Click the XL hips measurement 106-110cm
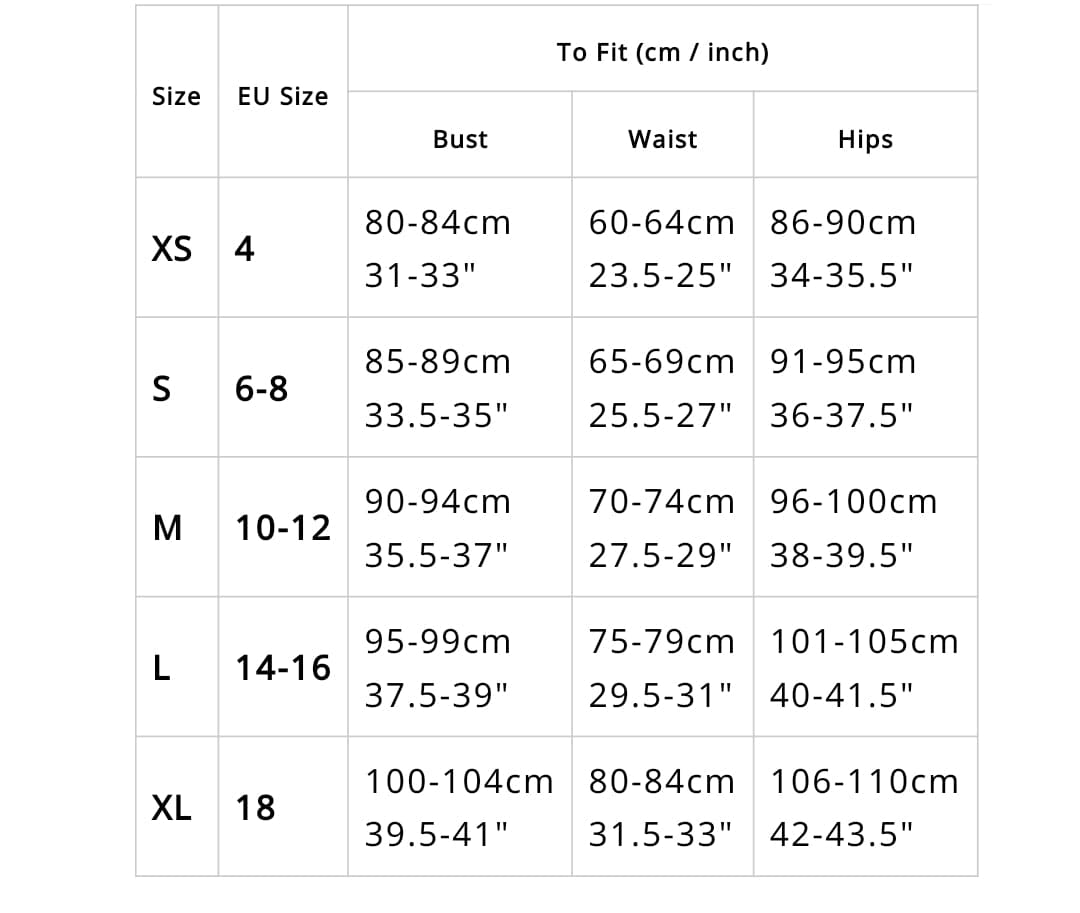Image resolution: width=1080 pixels, height=913 pixels. tap(864, 782)
